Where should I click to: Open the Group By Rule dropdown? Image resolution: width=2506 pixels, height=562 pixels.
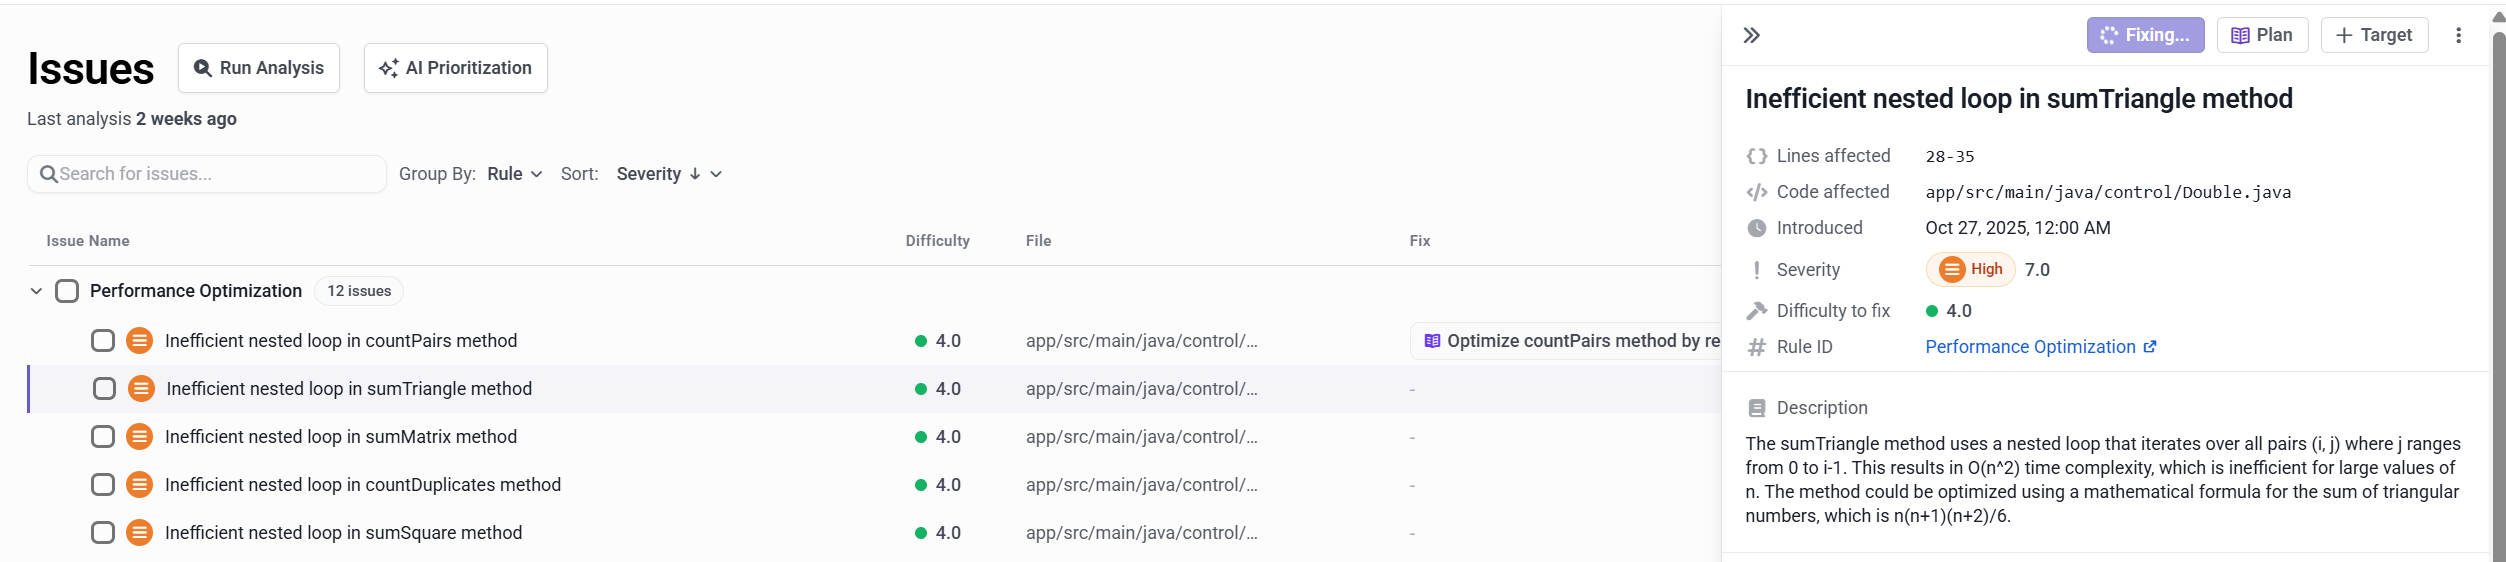514,174
